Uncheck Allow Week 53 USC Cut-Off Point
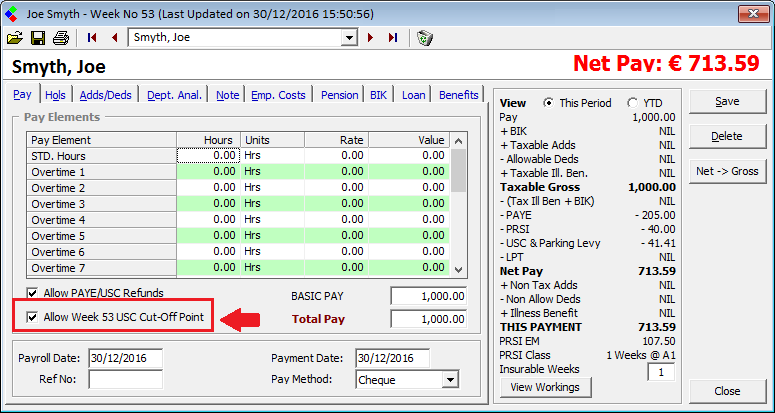 33,318
